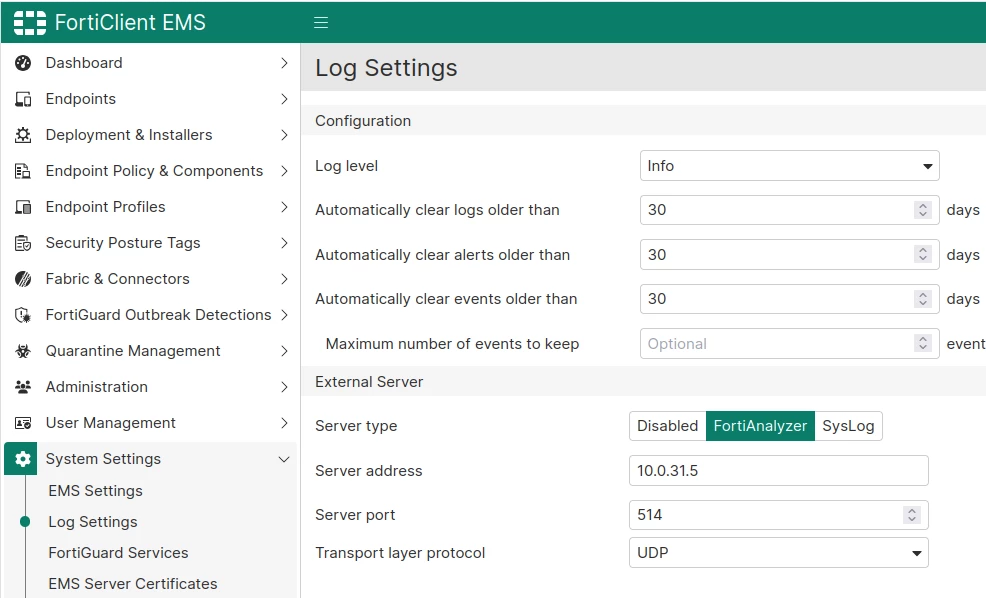986x598 pixels.
Task: Expand the Fabric & Connectors chevron
Action: [x=284, y=279]
